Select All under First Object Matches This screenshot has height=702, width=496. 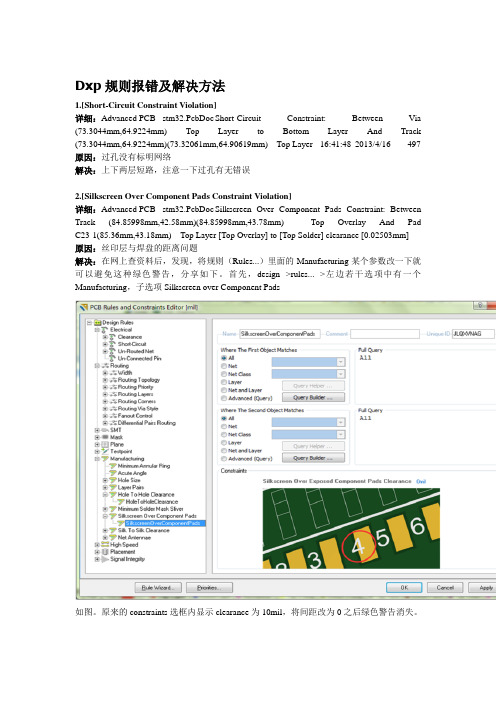pyautogui.click(x=224, y=358)
